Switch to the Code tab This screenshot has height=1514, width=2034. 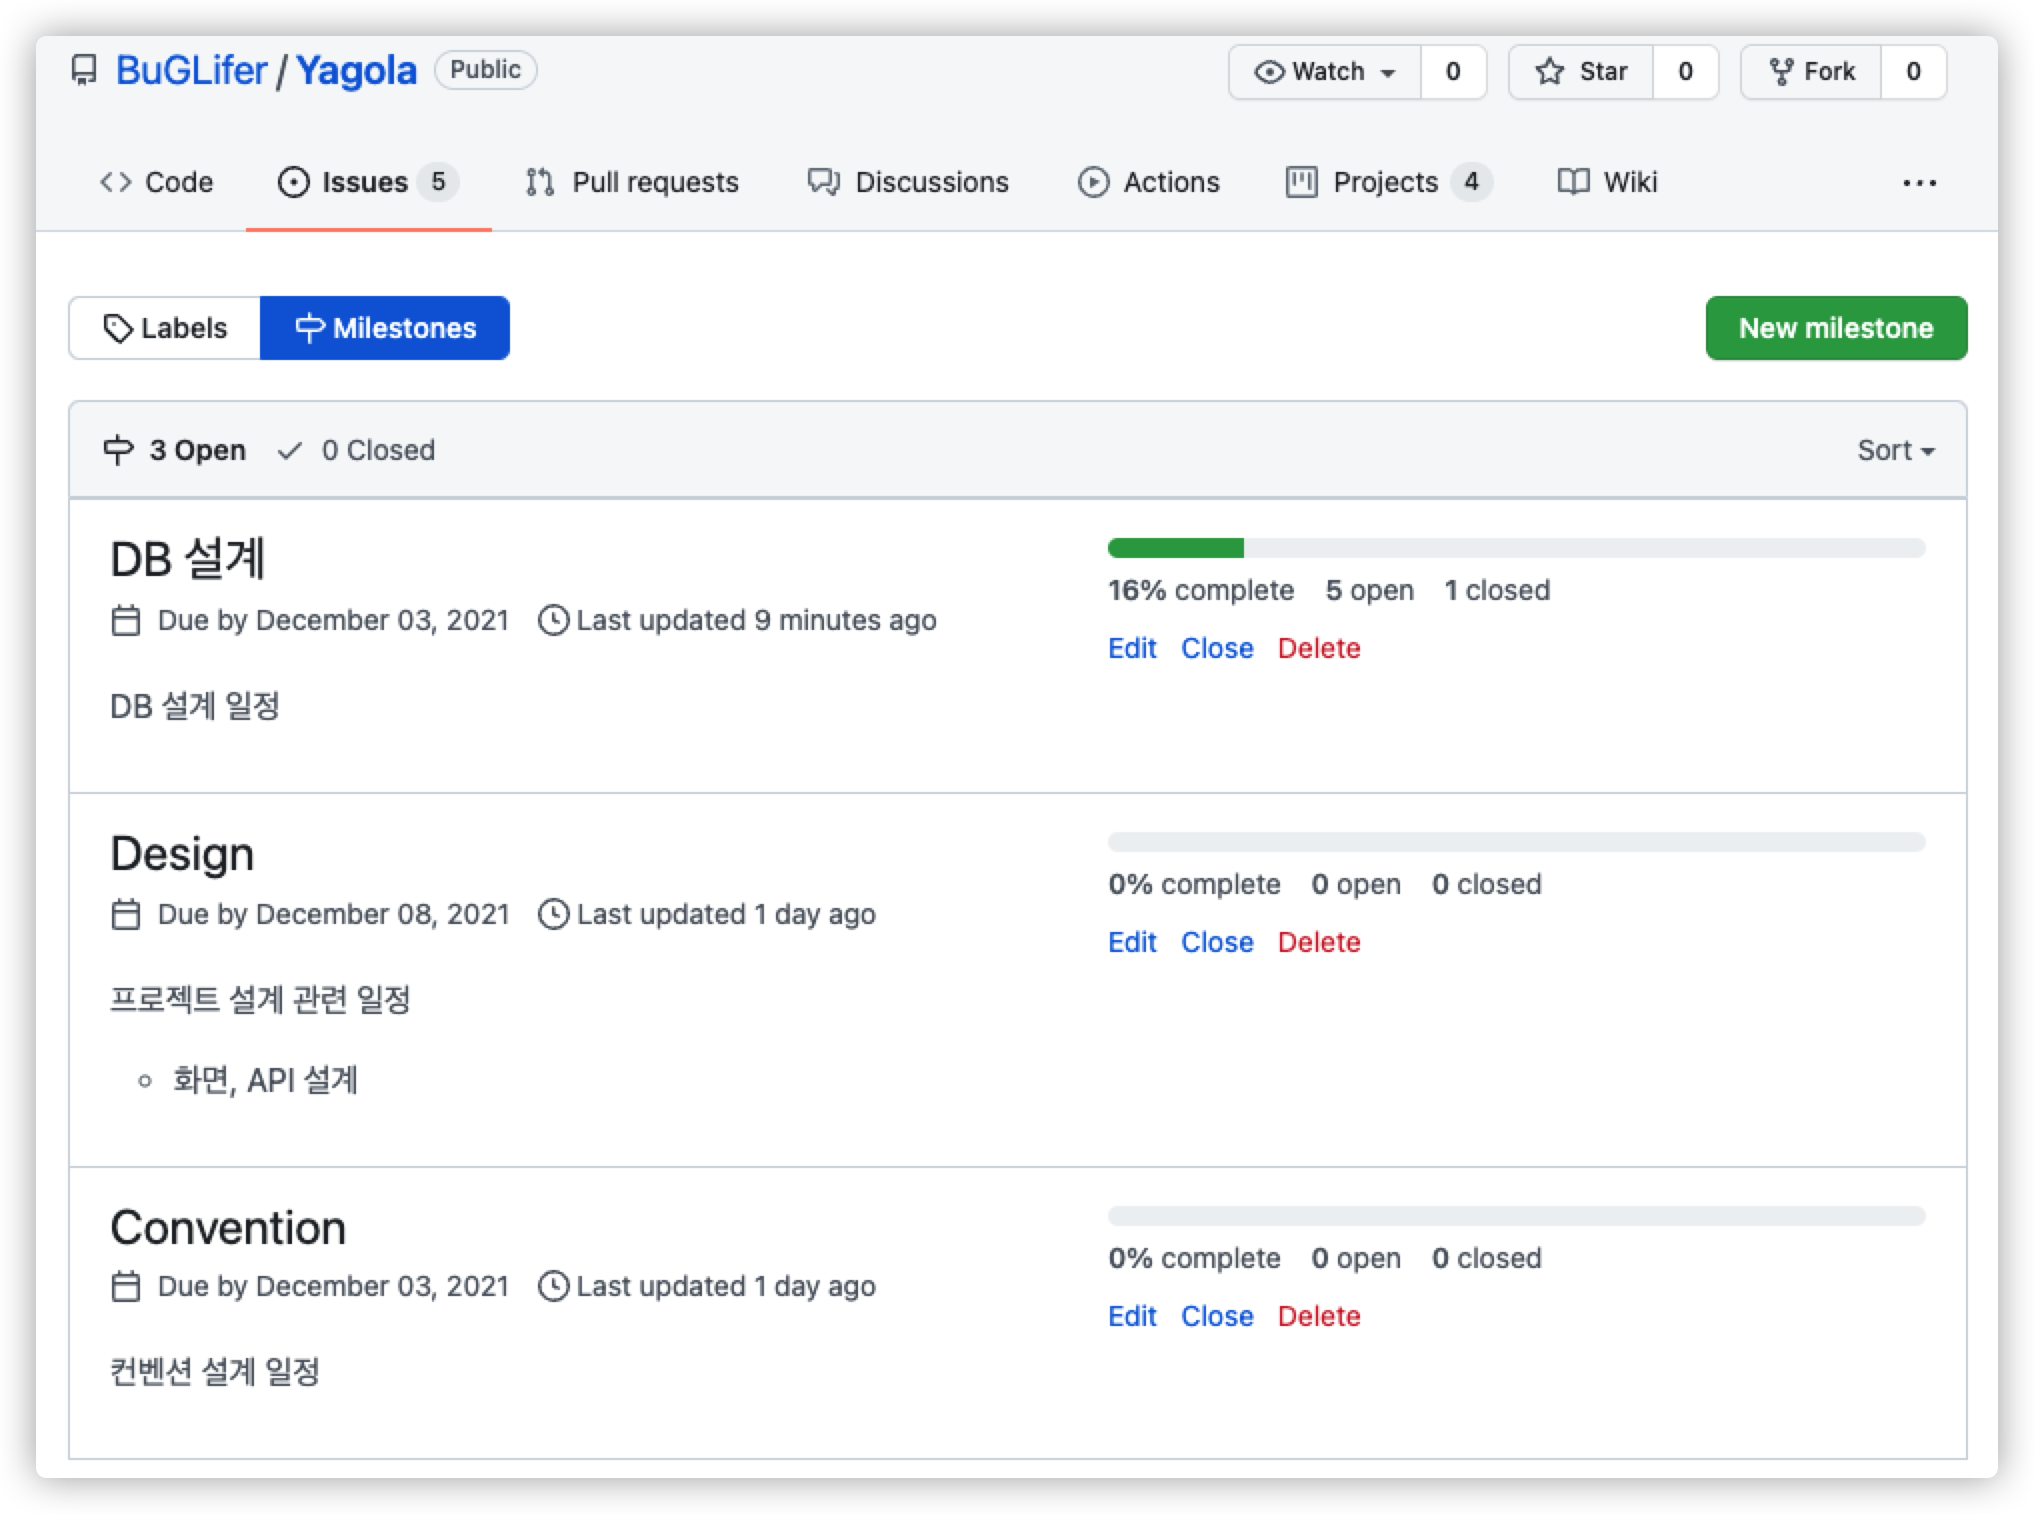click(x=157, y=182)
